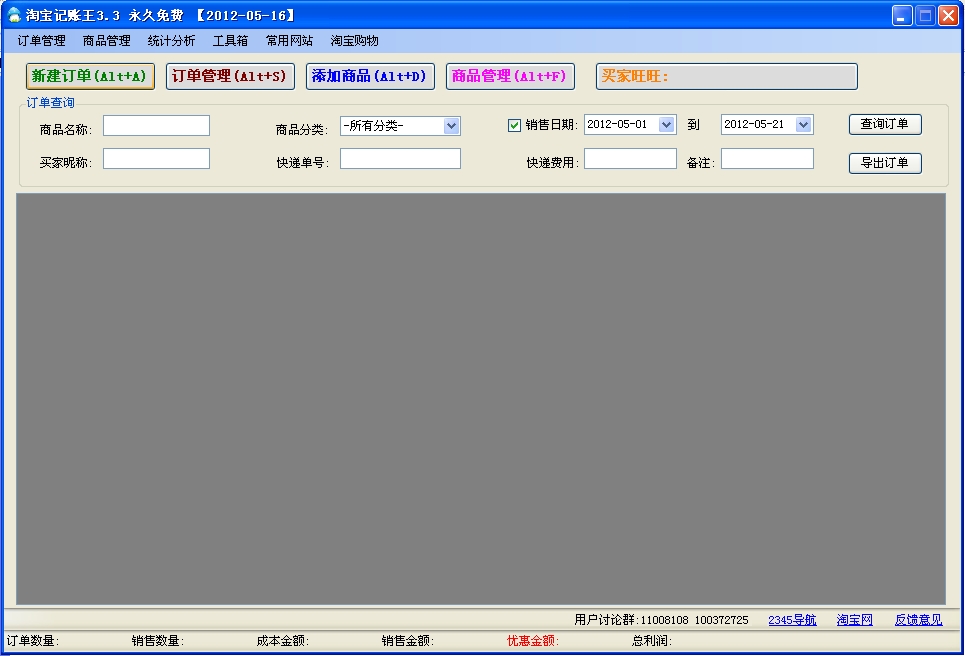Focus the 买家昵称 input field
965x656 pixels.
(156, 159)
